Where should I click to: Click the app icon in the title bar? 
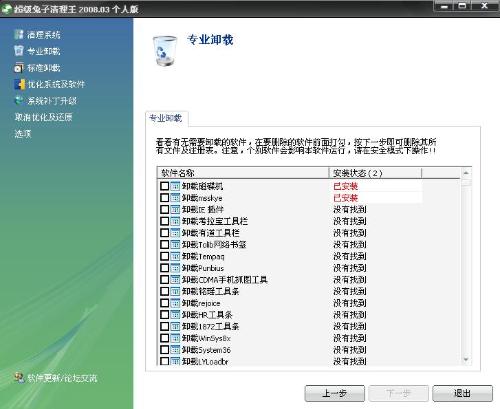coord(7,9)
